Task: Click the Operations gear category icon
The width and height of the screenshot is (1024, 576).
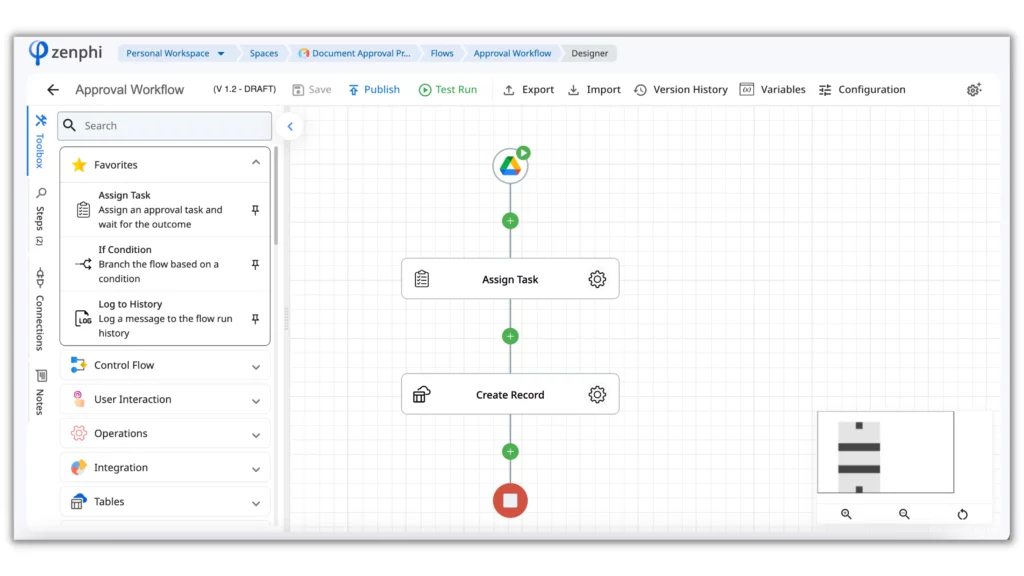Action: click(78, 433)
